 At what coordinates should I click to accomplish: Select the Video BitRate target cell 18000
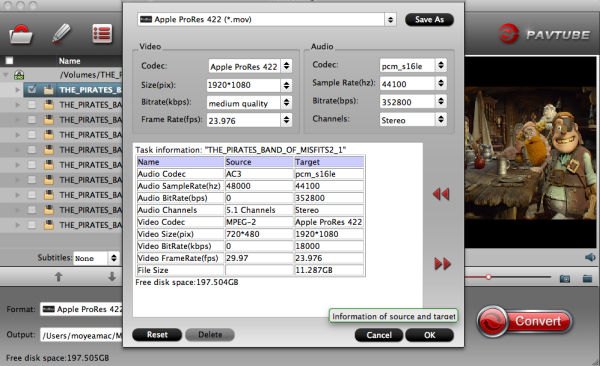329,246
